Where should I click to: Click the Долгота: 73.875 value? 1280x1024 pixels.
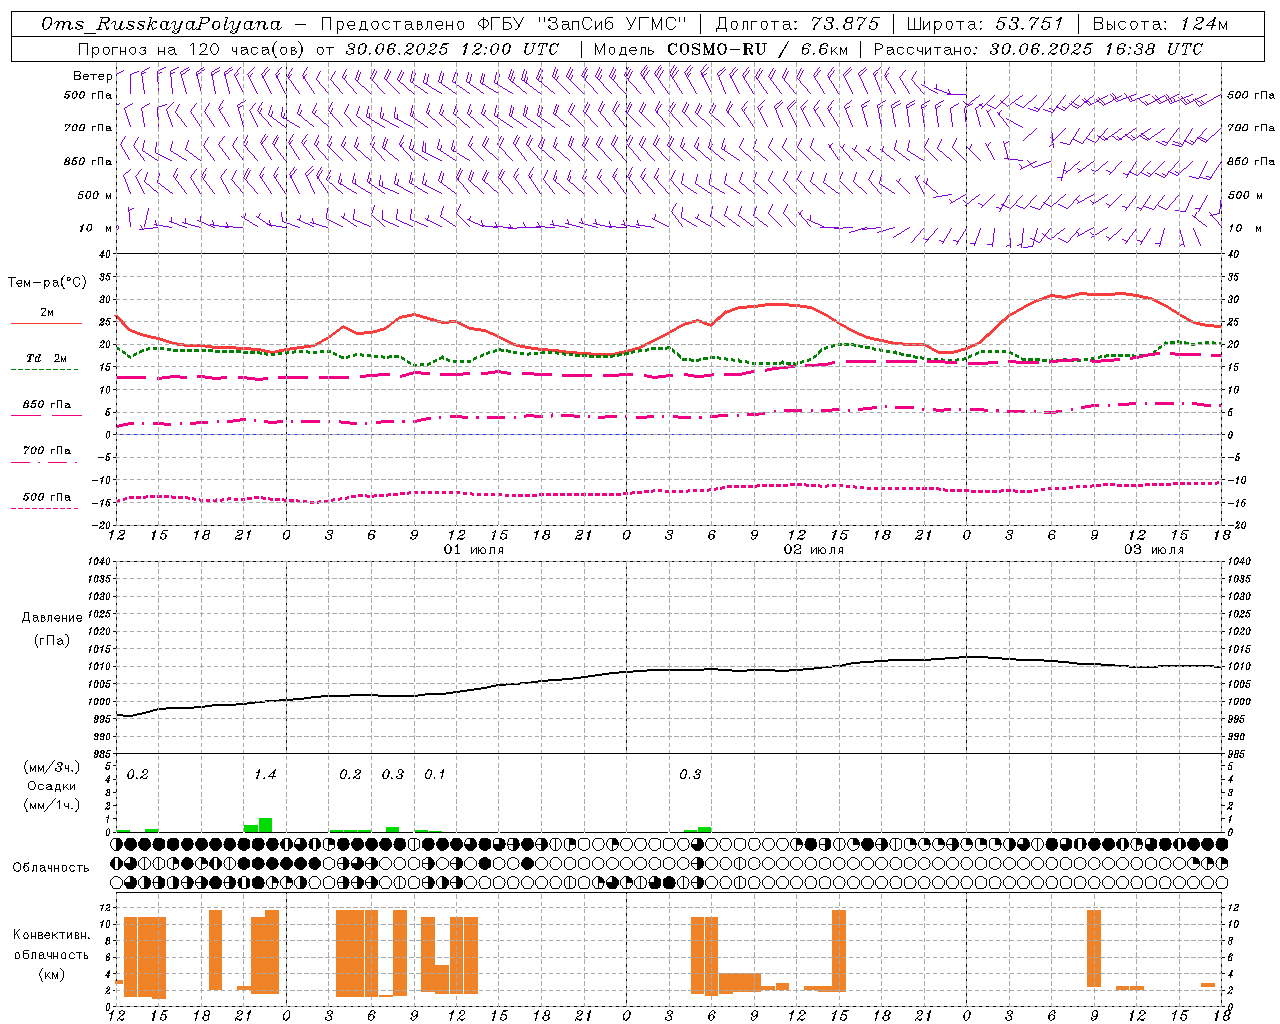point(798,24)
